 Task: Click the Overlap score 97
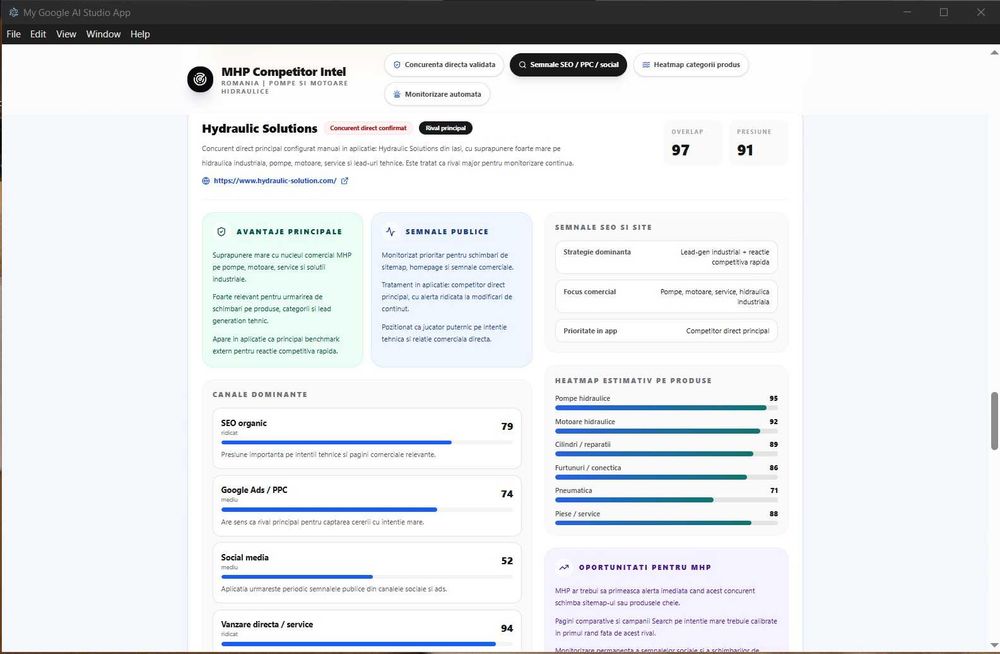click(x=680, y=150)
